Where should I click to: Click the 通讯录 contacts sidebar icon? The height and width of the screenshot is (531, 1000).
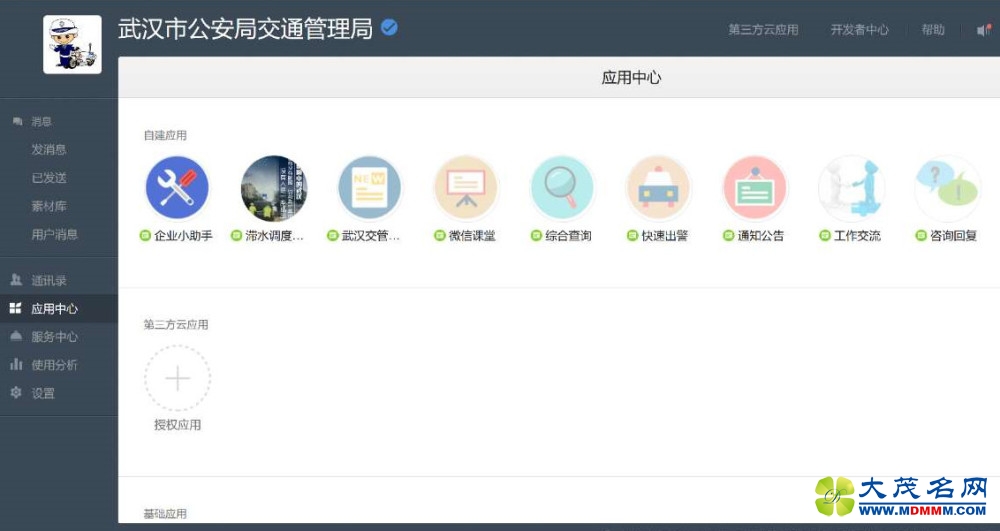[x=17, y=280]
